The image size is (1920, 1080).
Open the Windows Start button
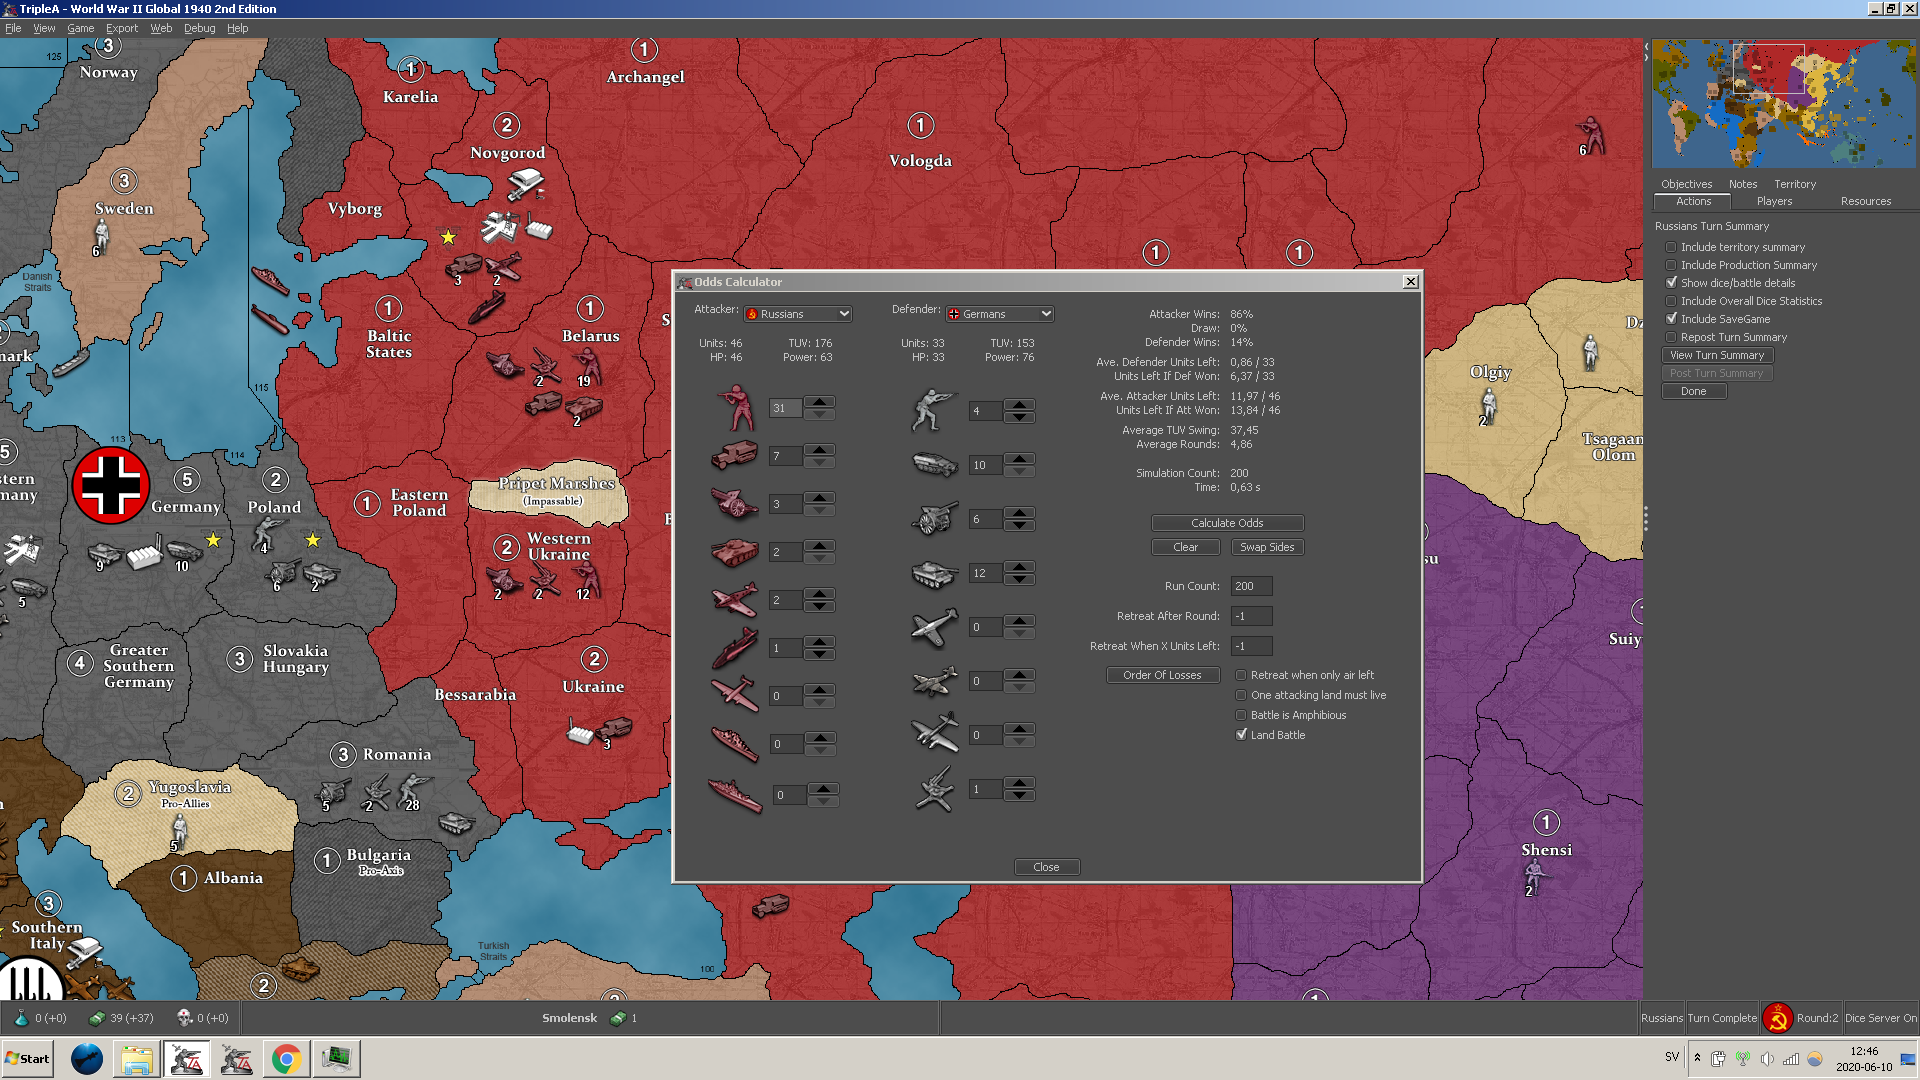27,1059
